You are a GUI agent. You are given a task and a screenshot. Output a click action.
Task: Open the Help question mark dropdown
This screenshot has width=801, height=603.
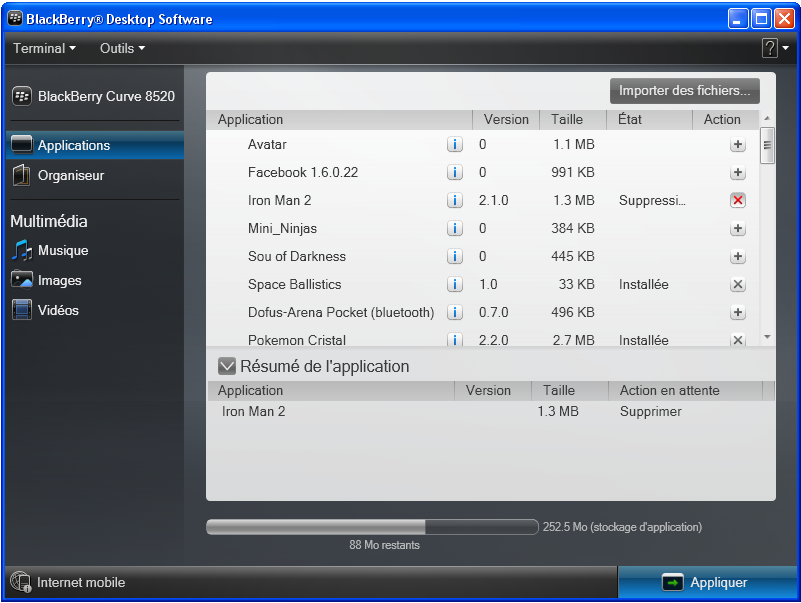pos(775,49)
